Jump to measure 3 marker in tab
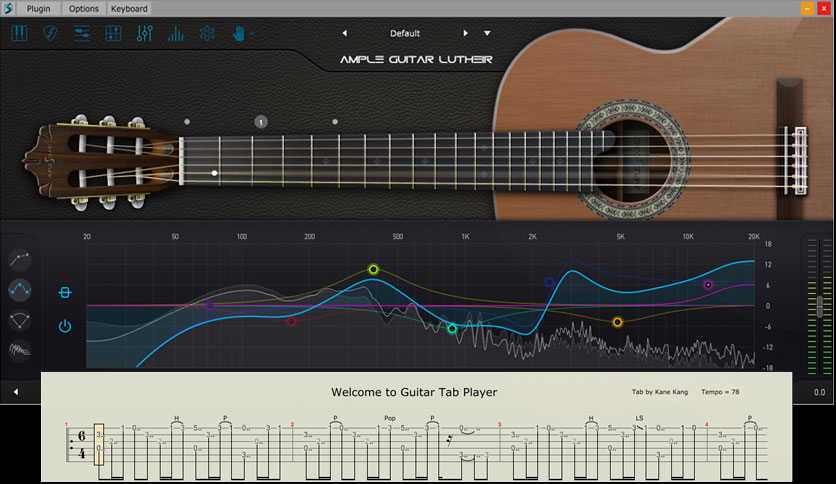 tap(499, 424)
